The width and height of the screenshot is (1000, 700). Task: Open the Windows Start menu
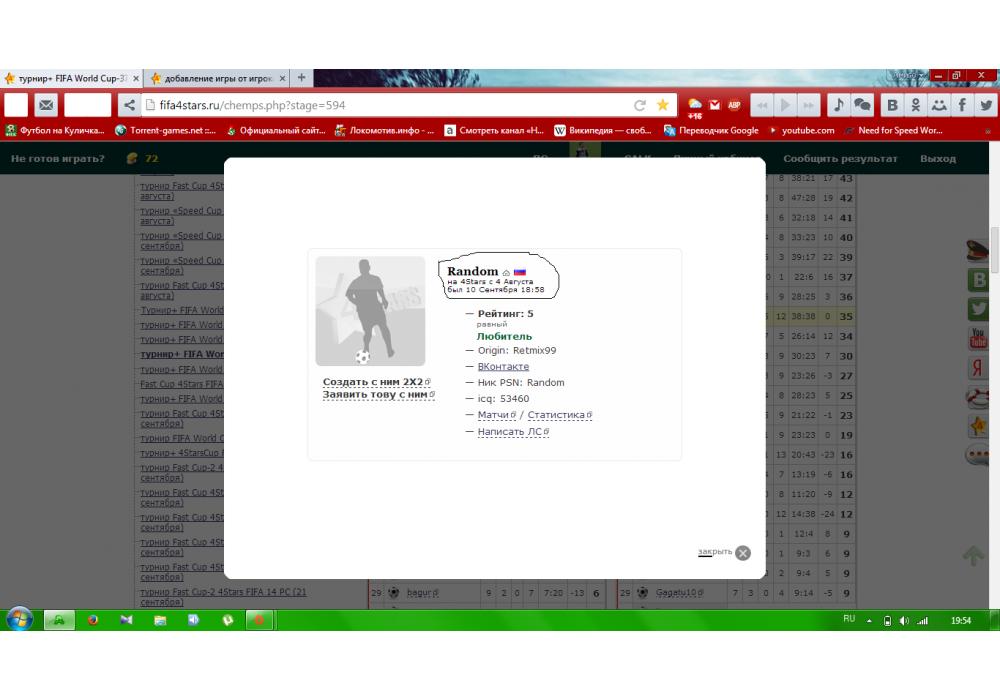(x=19, y=620)
